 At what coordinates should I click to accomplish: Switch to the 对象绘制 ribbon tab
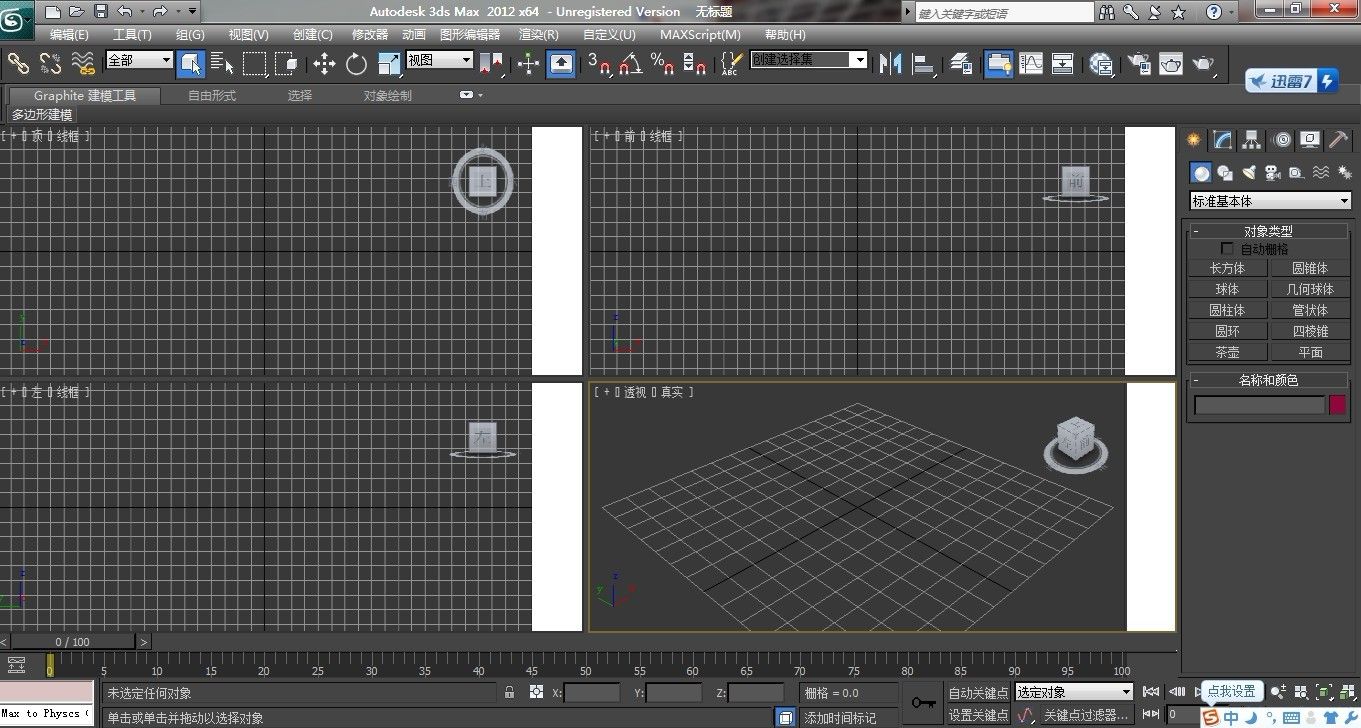(387, 95)
